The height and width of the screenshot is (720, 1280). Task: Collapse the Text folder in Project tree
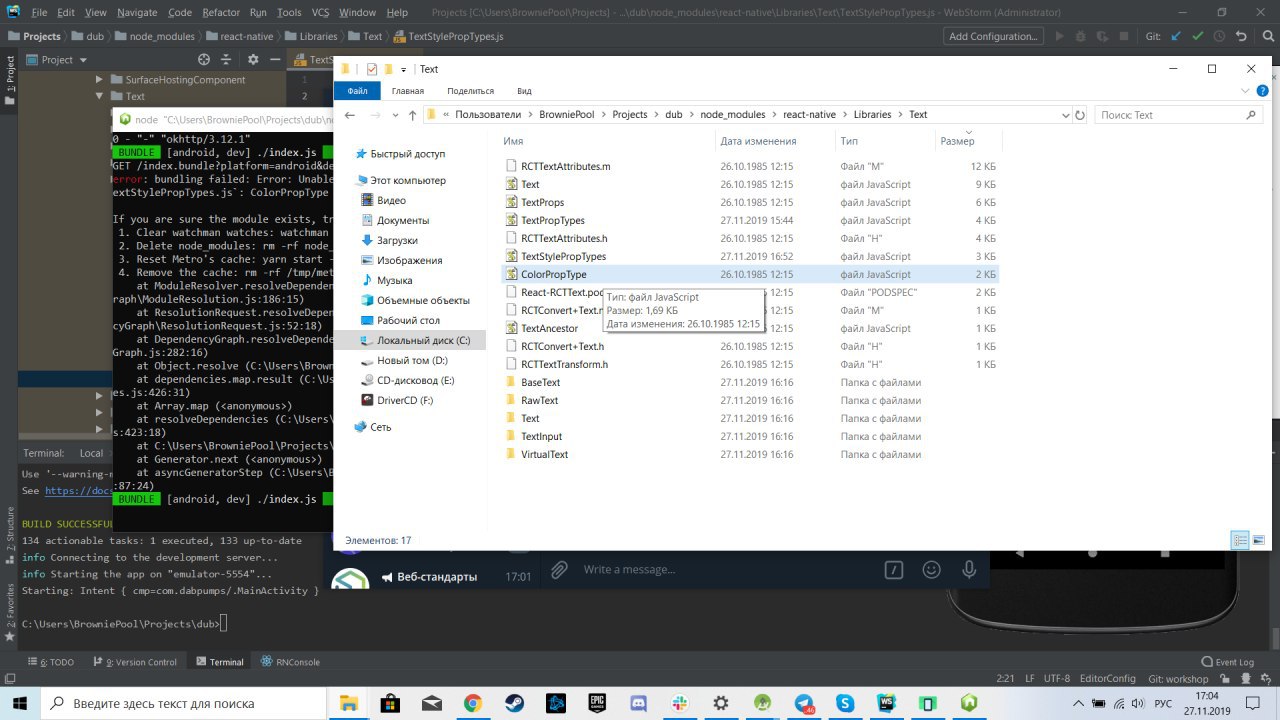click(x=99, y=97)
